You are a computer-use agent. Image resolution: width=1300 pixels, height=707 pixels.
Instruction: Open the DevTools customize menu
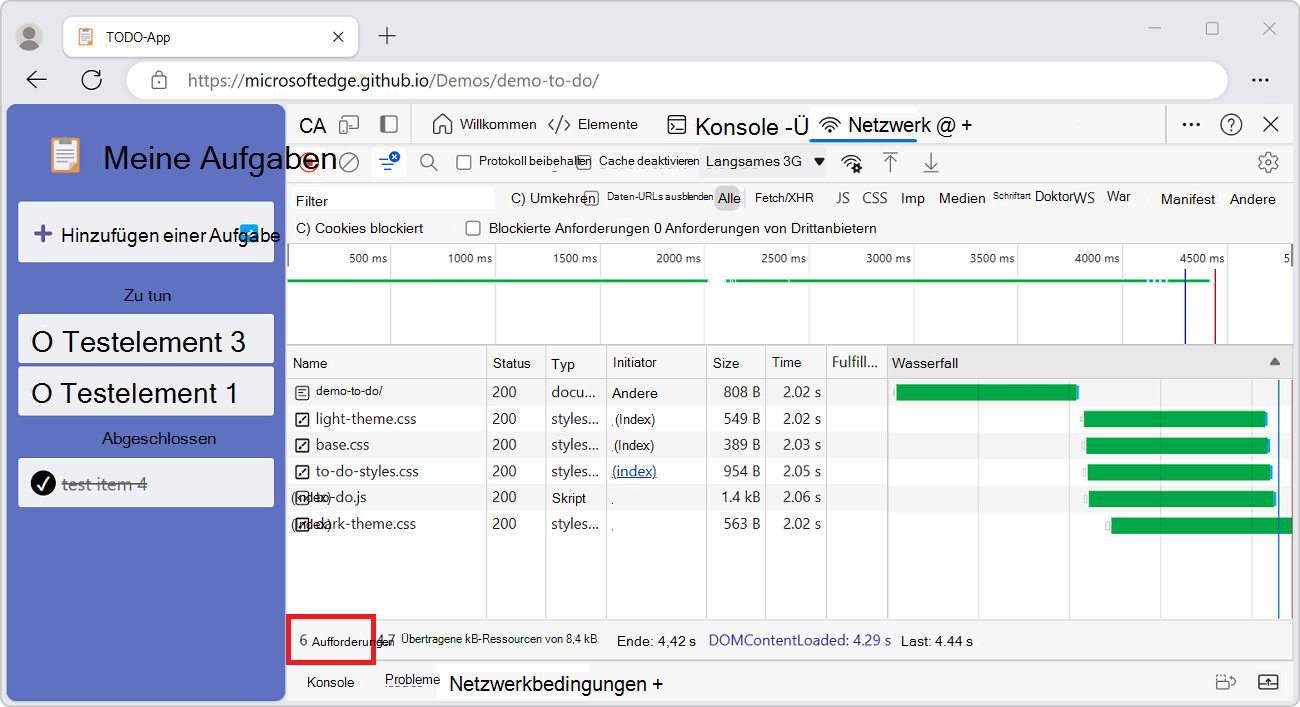click(x=1191, y=124)
